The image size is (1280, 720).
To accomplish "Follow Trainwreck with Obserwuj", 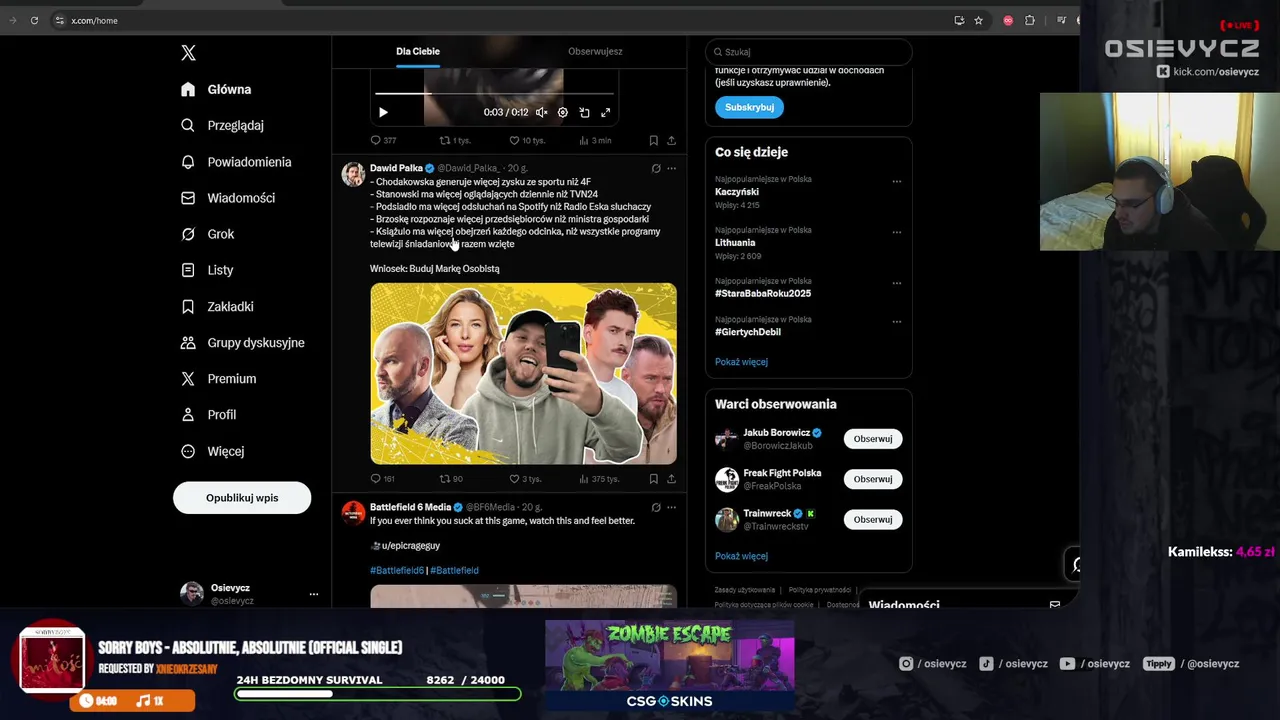I will click(x=873, y=520).
